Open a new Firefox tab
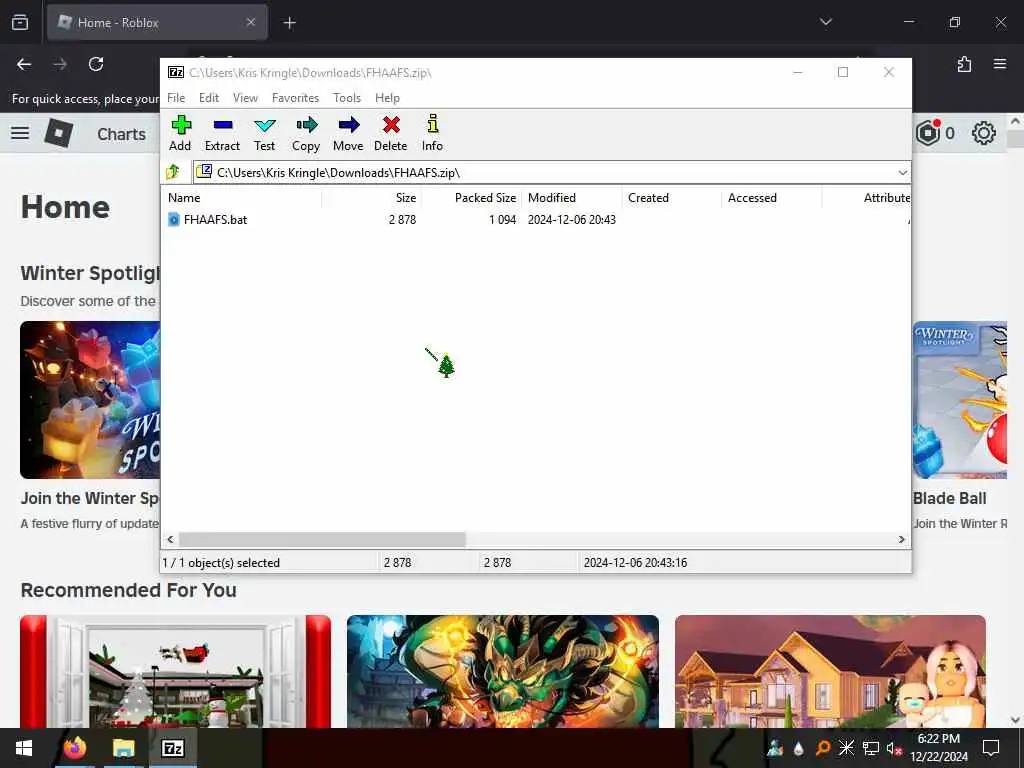The image size is (1024, 768). tap(289, 23)
